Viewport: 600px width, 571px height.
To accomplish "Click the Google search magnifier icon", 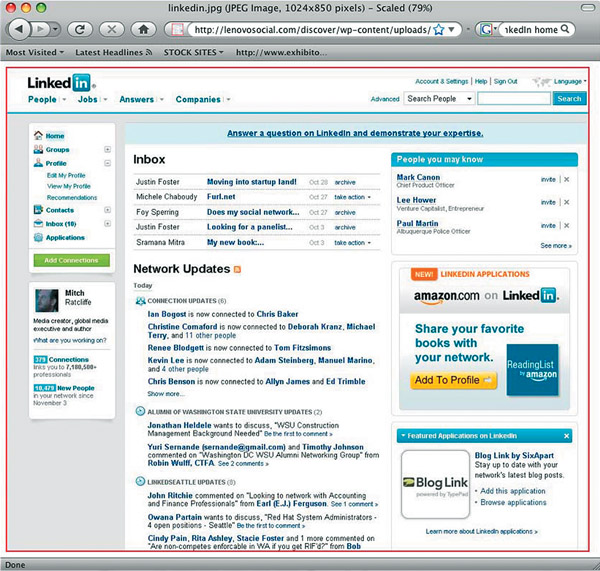I will click(x=565, y=29).
